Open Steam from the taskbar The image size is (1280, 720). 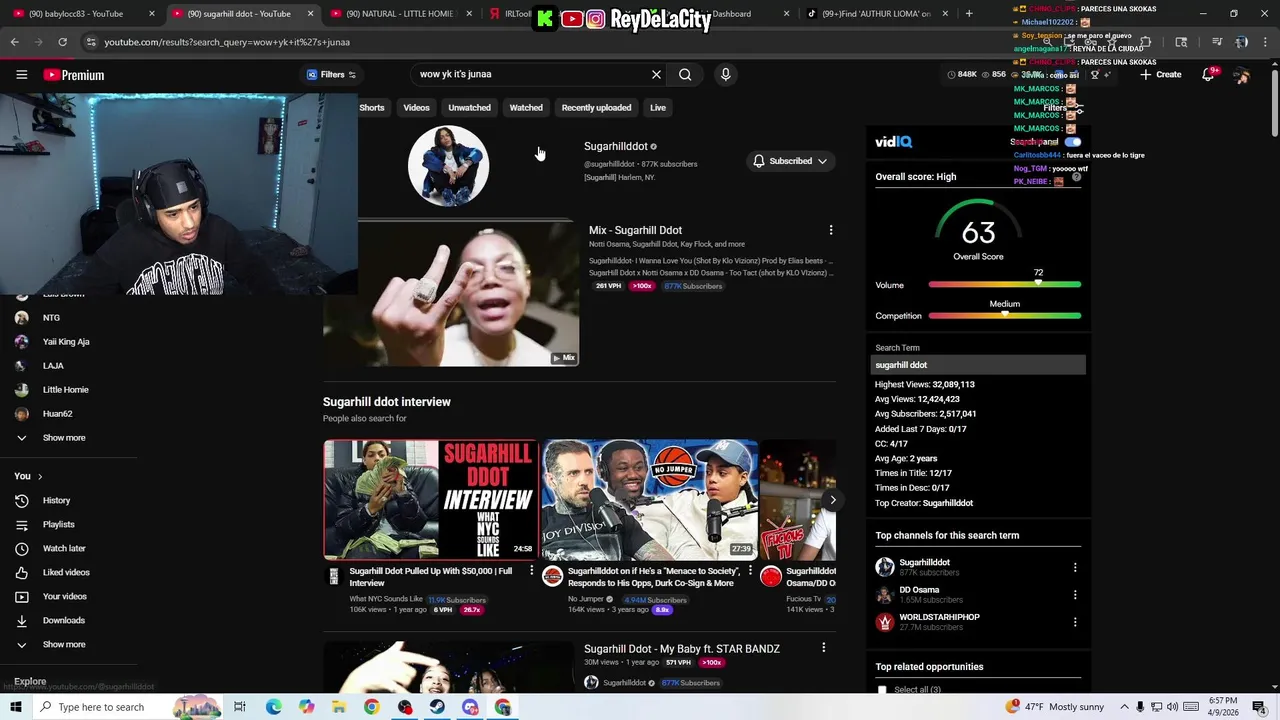pos(437,707)
